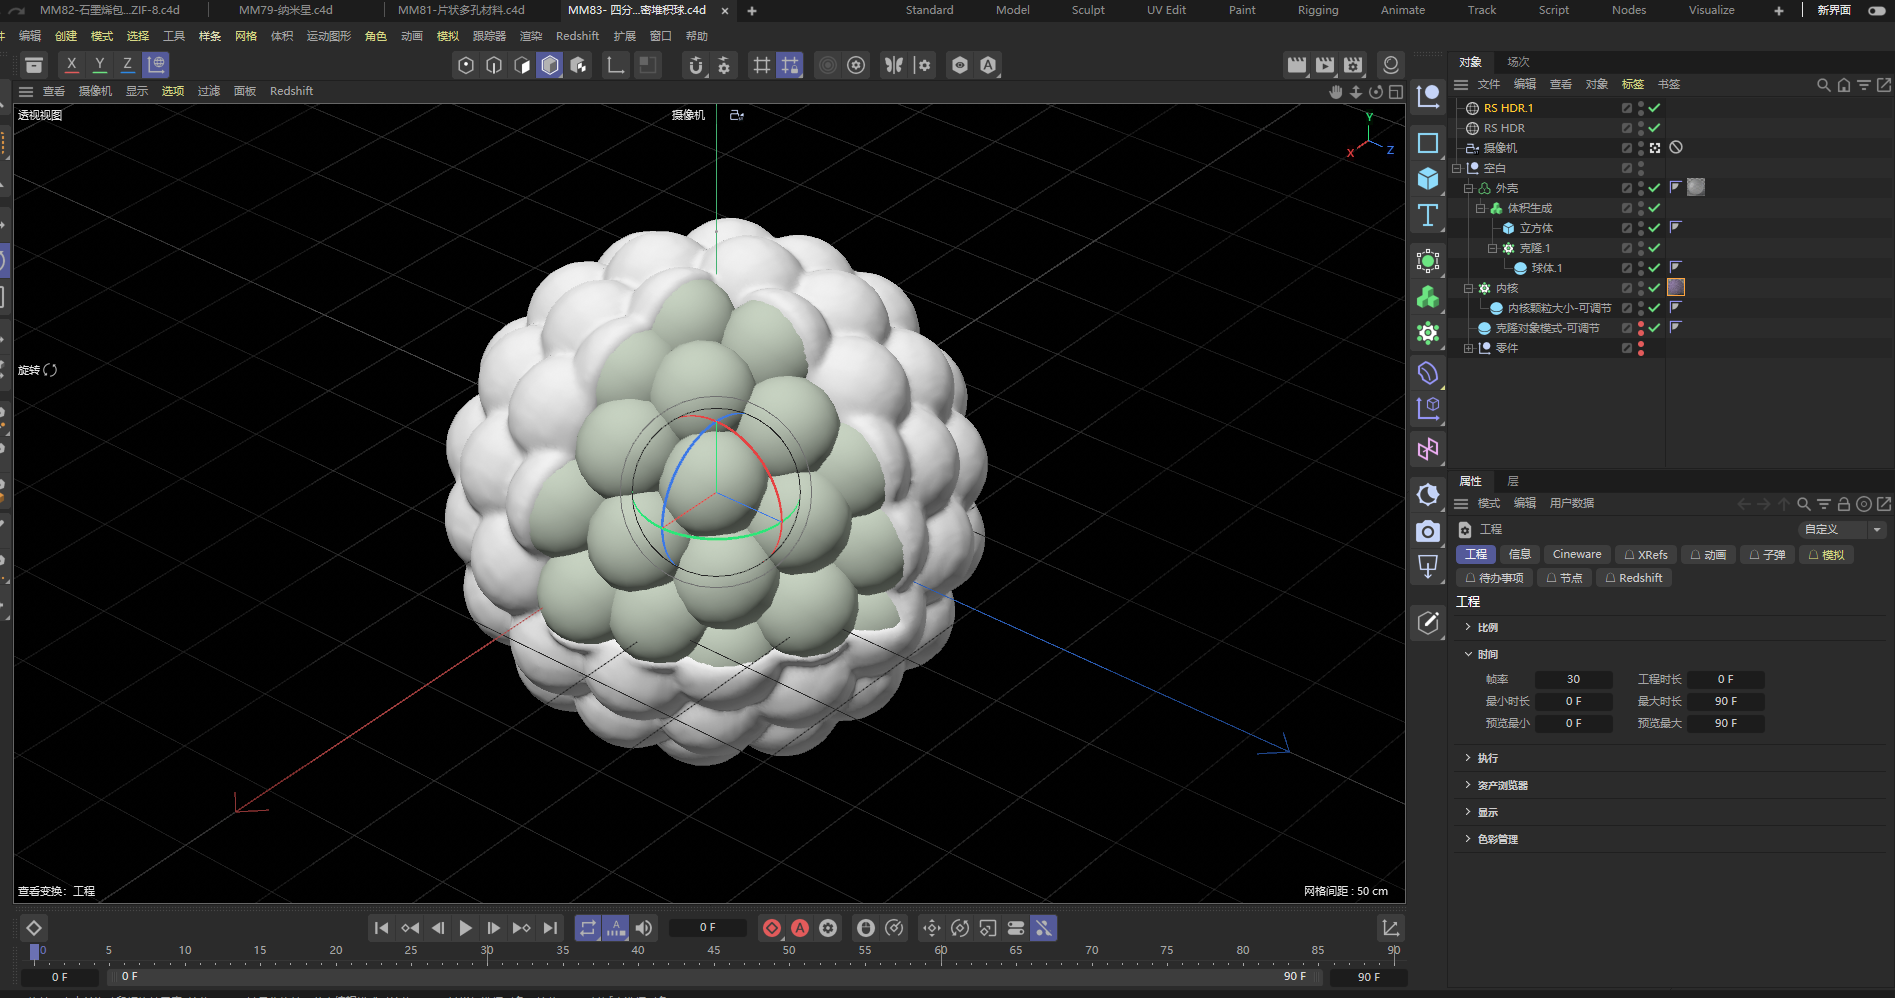1895x998 pixels.
Task: Select Model mode highlighted cube icon
Action: pyautogui.click(x=550, y=65)
